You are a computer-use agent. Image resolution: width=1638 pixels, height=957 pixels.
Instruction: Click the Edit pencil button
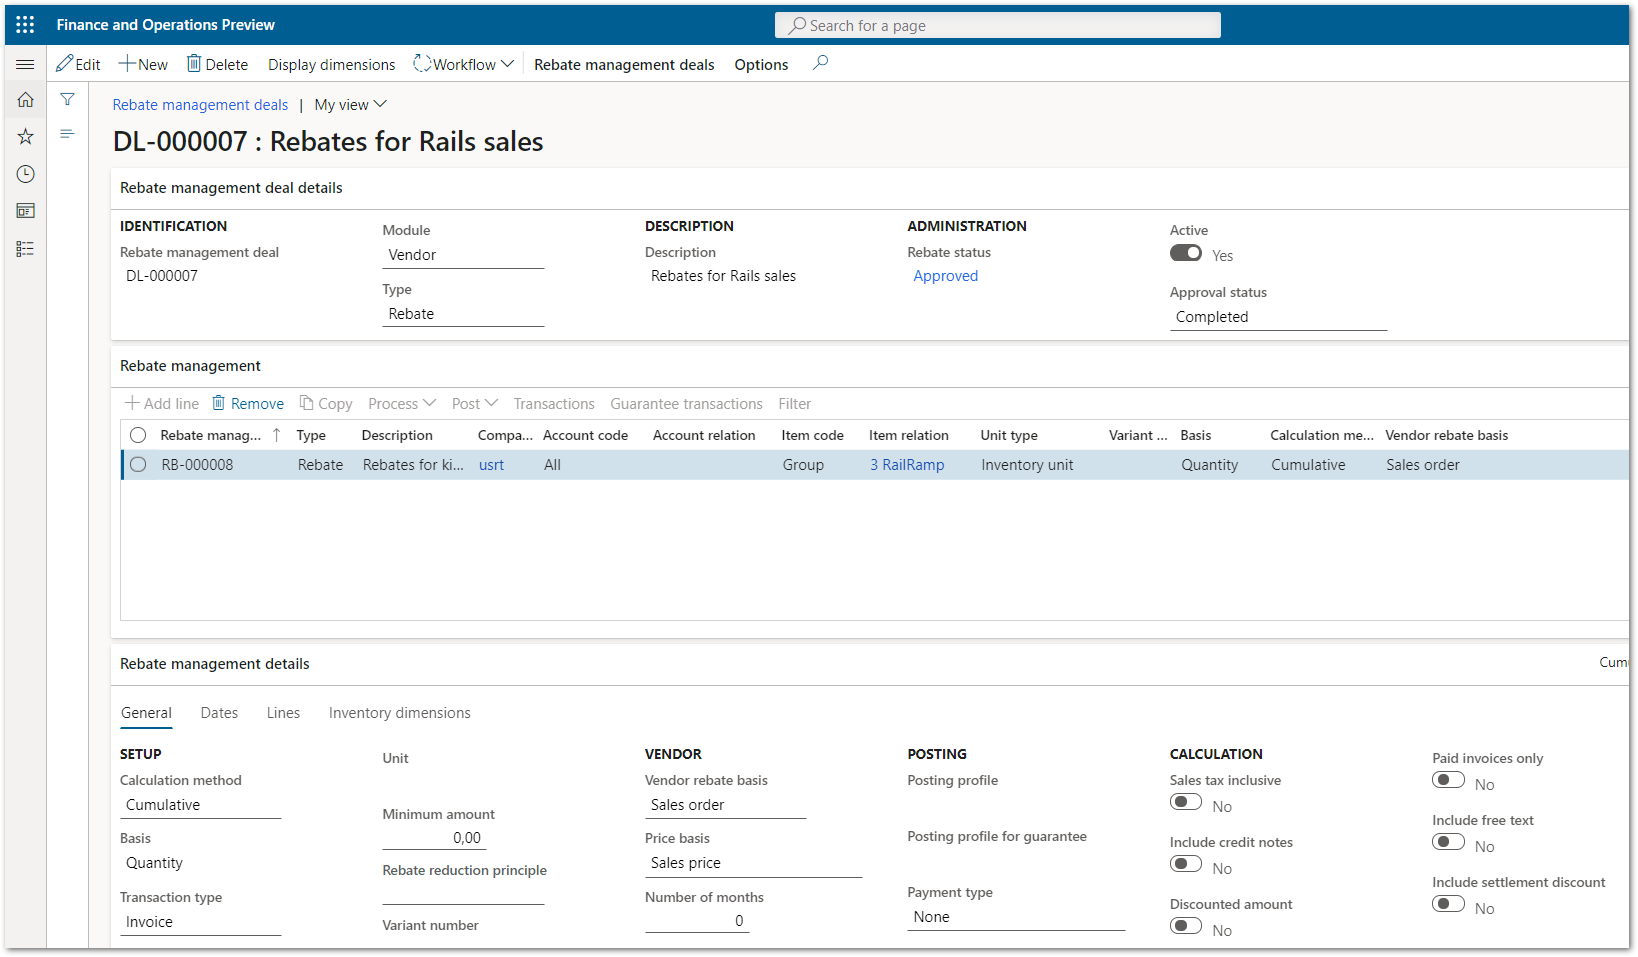(78, 64)
